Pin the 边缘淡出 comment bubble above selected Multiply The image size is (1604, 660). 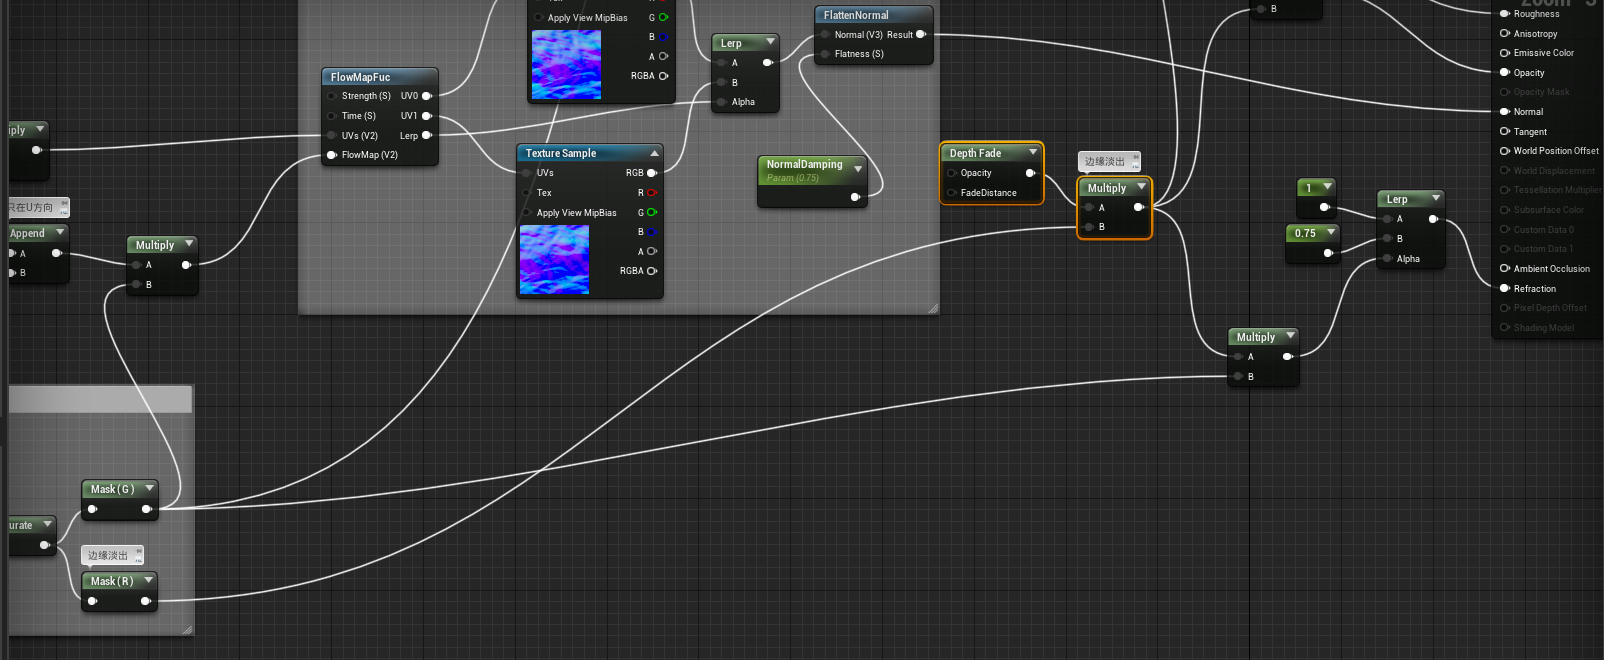(1135, 158)
